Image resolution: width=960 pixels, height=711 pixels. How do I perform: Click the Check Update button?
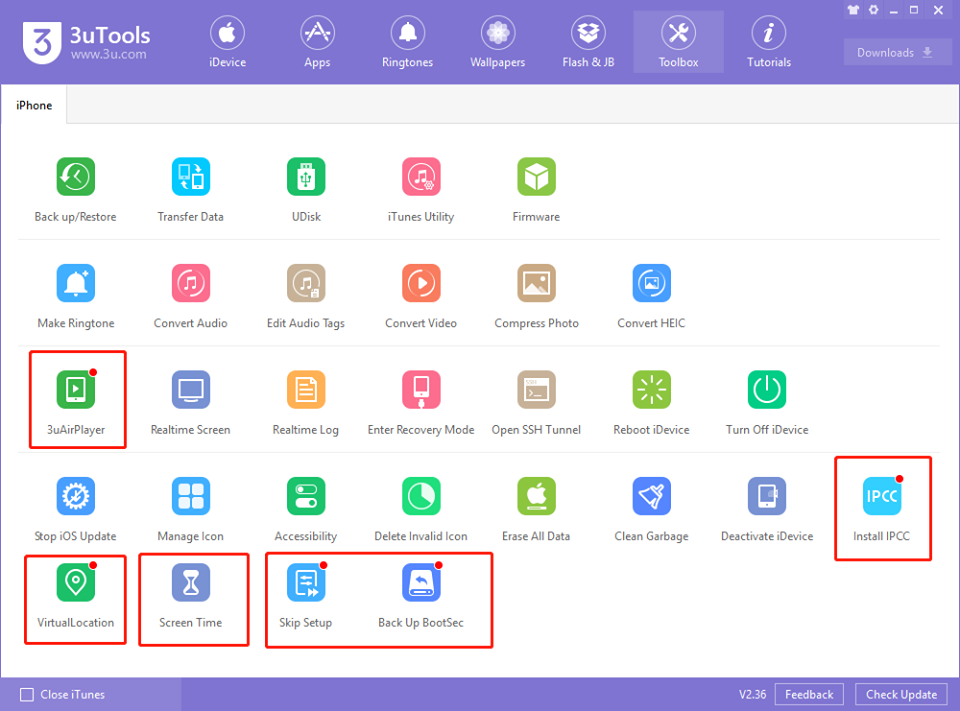click(x=901, y=694)
